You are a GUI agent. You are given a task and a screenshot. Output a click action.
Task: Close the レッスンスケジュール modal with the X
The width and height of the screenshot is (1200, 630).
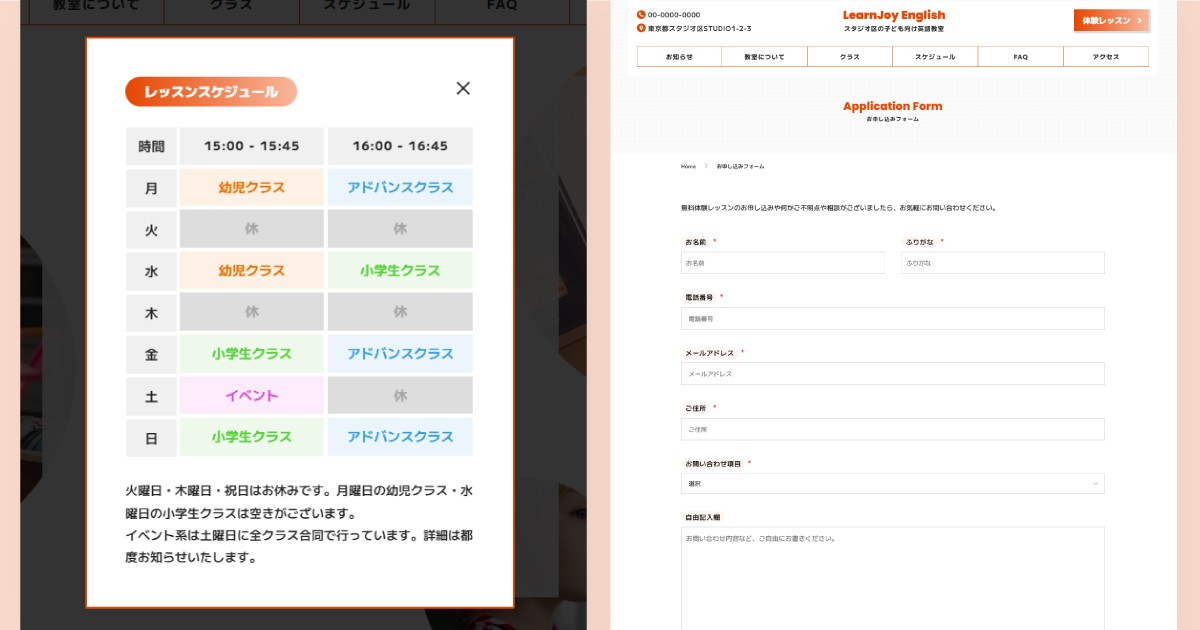click(x=463, y=88)
